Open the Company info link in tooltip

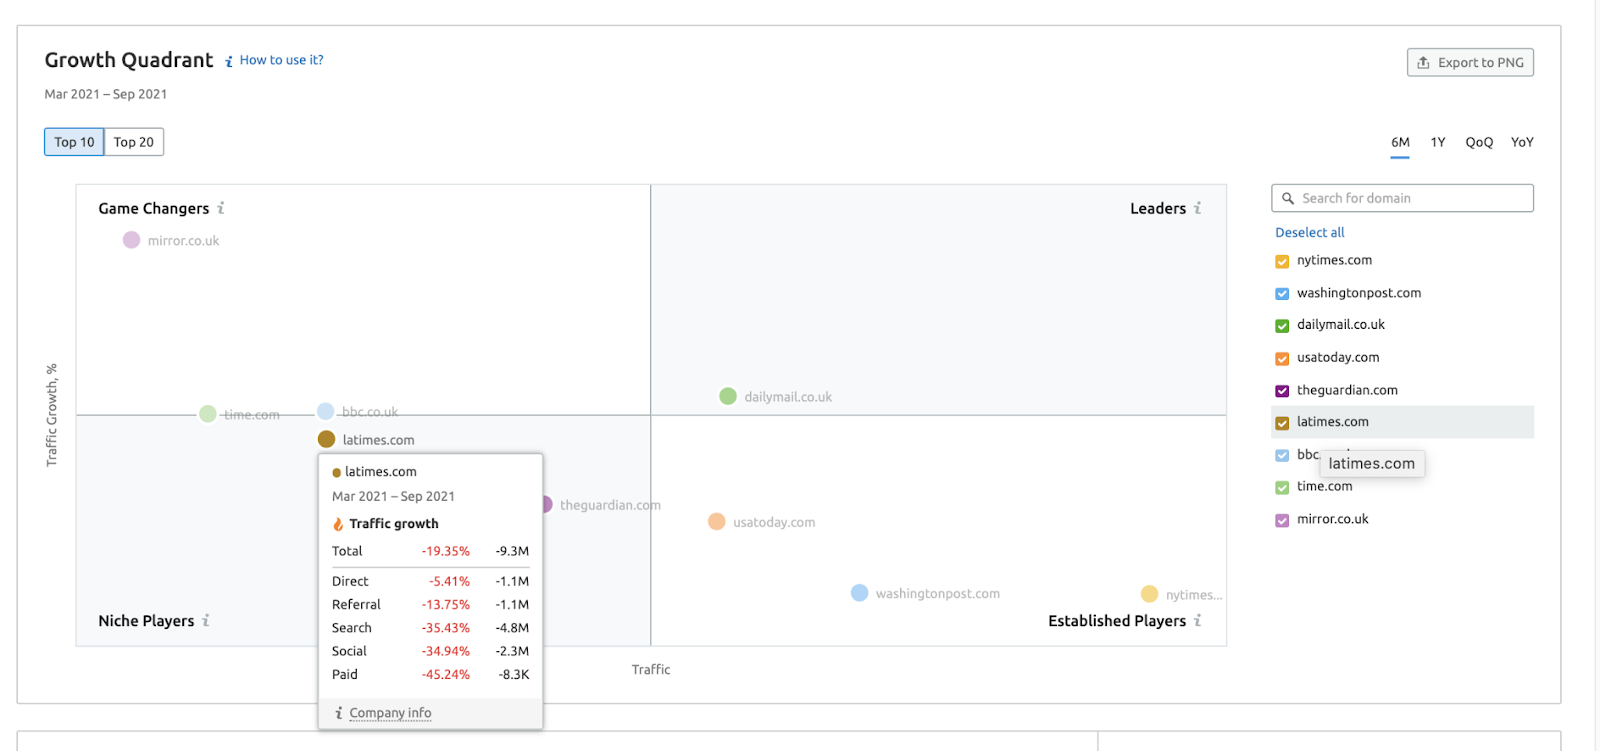pyautogui.click(x=390, y=713)
